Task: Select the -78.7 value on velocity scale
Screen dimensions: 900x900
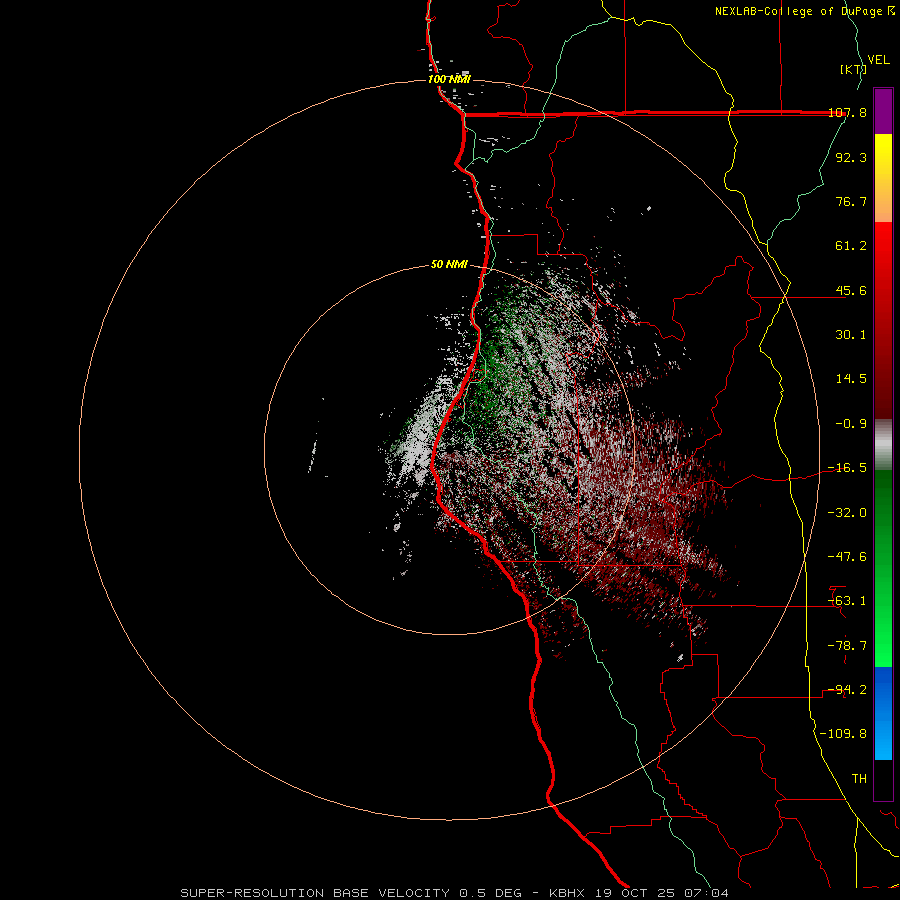Action: tap(848, 646)
